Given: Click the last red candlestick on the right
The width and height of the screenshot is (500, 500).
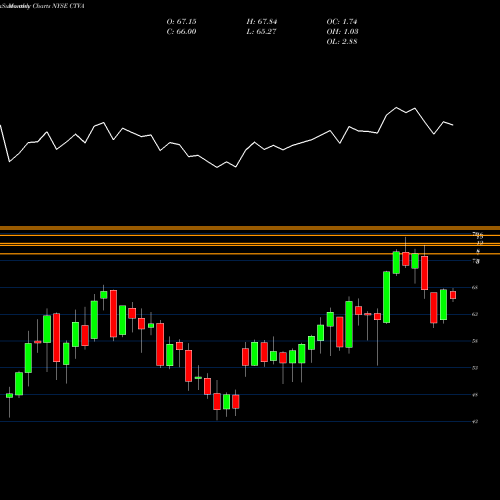Looking at the screenshot, I should (453, 295).
